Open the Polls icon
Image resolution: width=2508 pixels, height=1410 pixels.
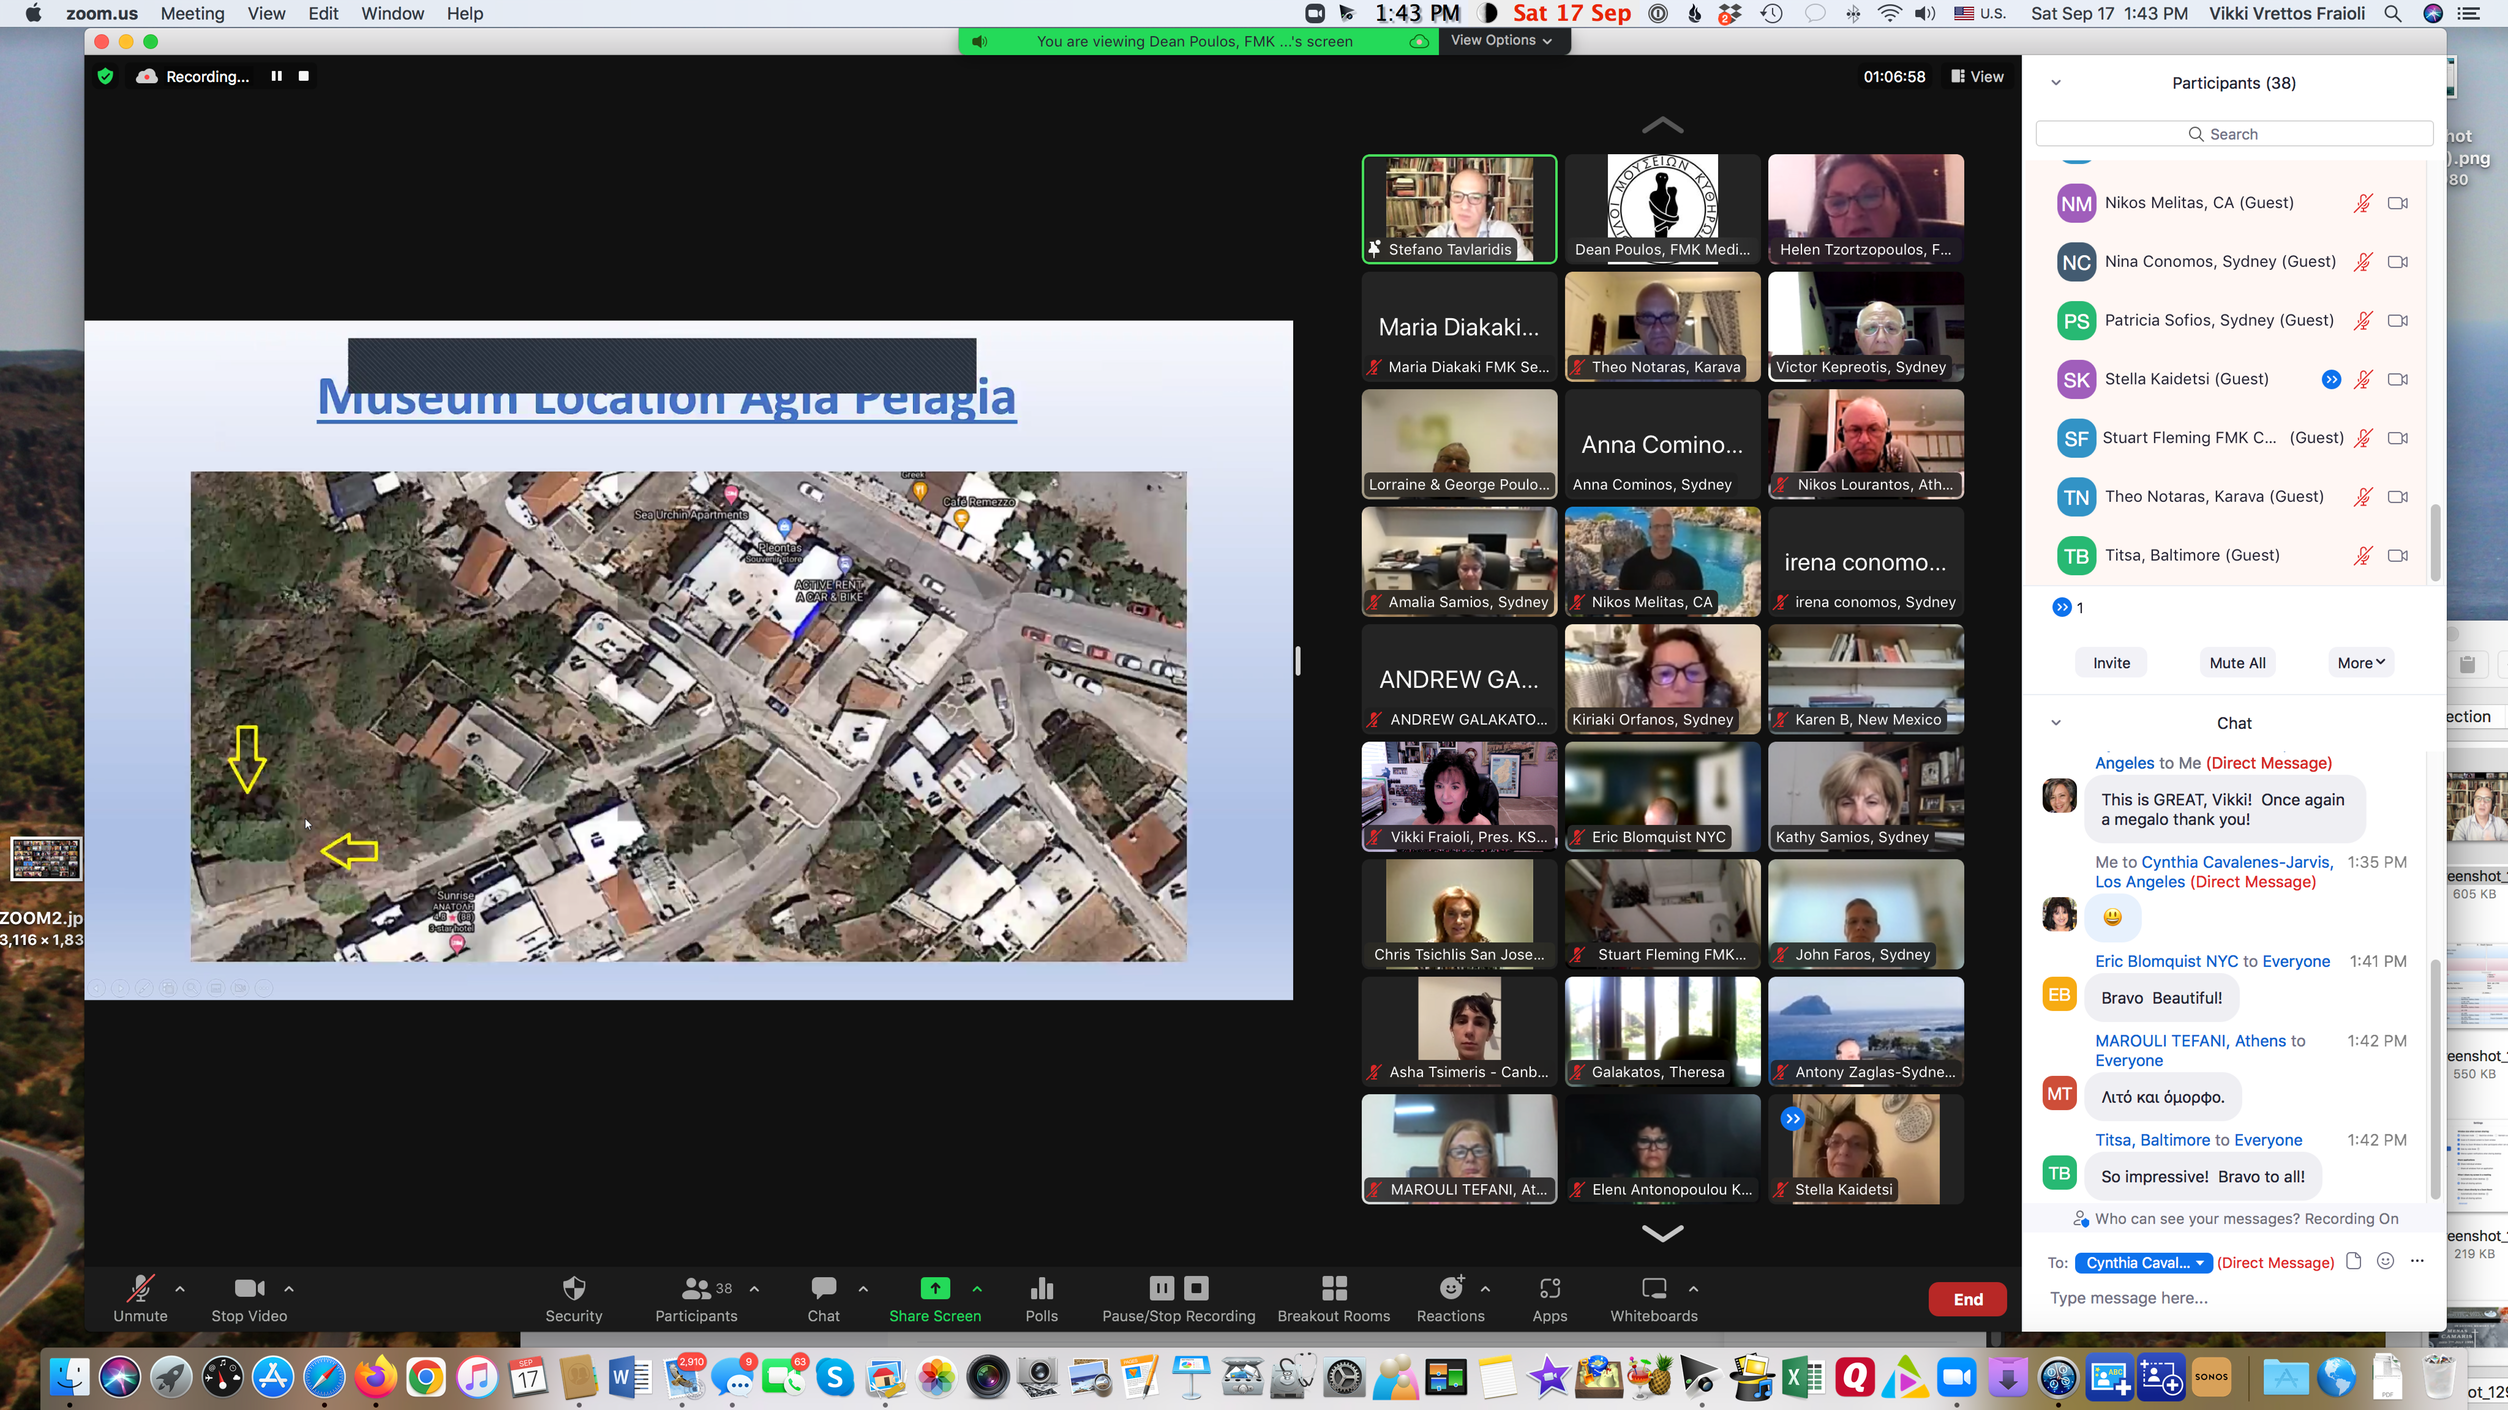[1041, 1288]
